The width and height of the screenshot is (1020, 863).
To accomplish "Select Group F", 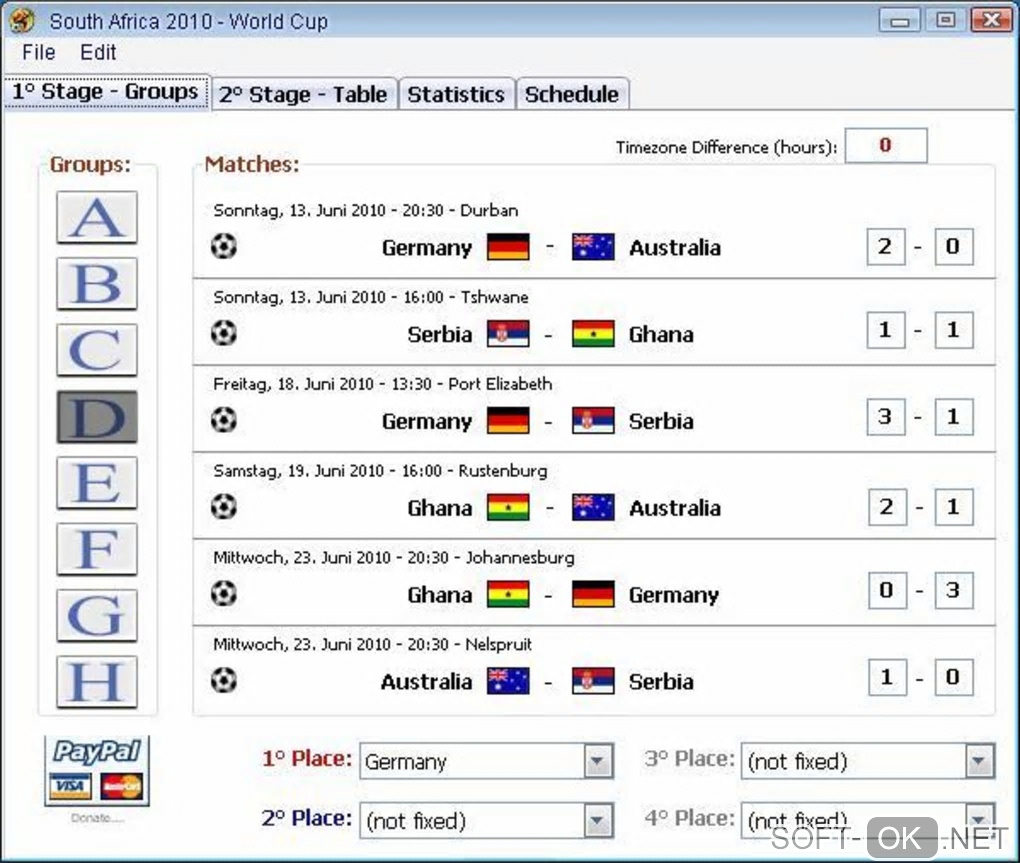I will pos(97,549).
